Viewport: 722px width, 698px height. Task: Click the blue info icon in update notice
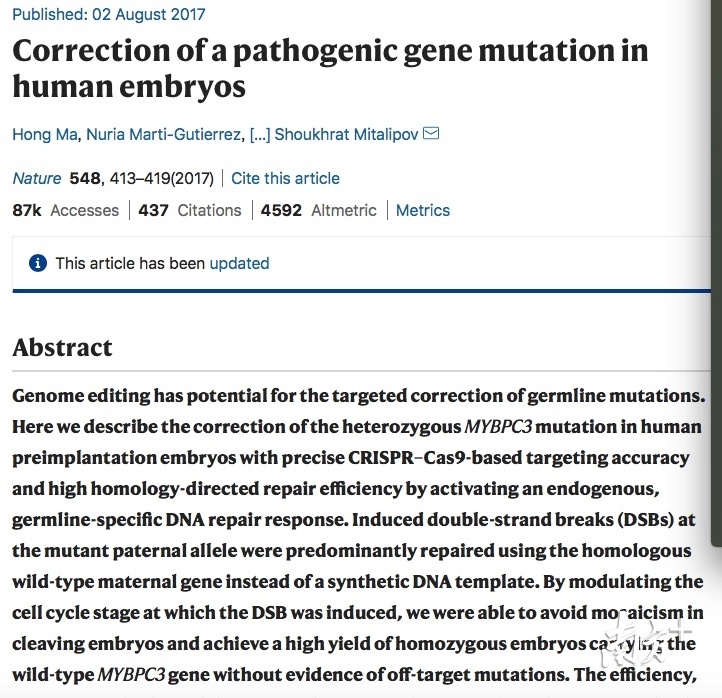click(x=38, y=263)
